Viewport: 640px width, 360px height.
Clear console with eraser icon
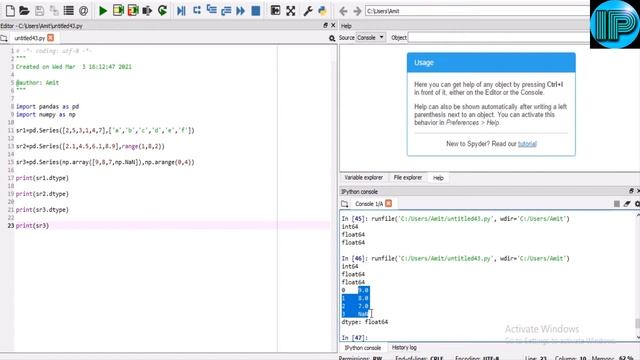click(x=627, y=204)
